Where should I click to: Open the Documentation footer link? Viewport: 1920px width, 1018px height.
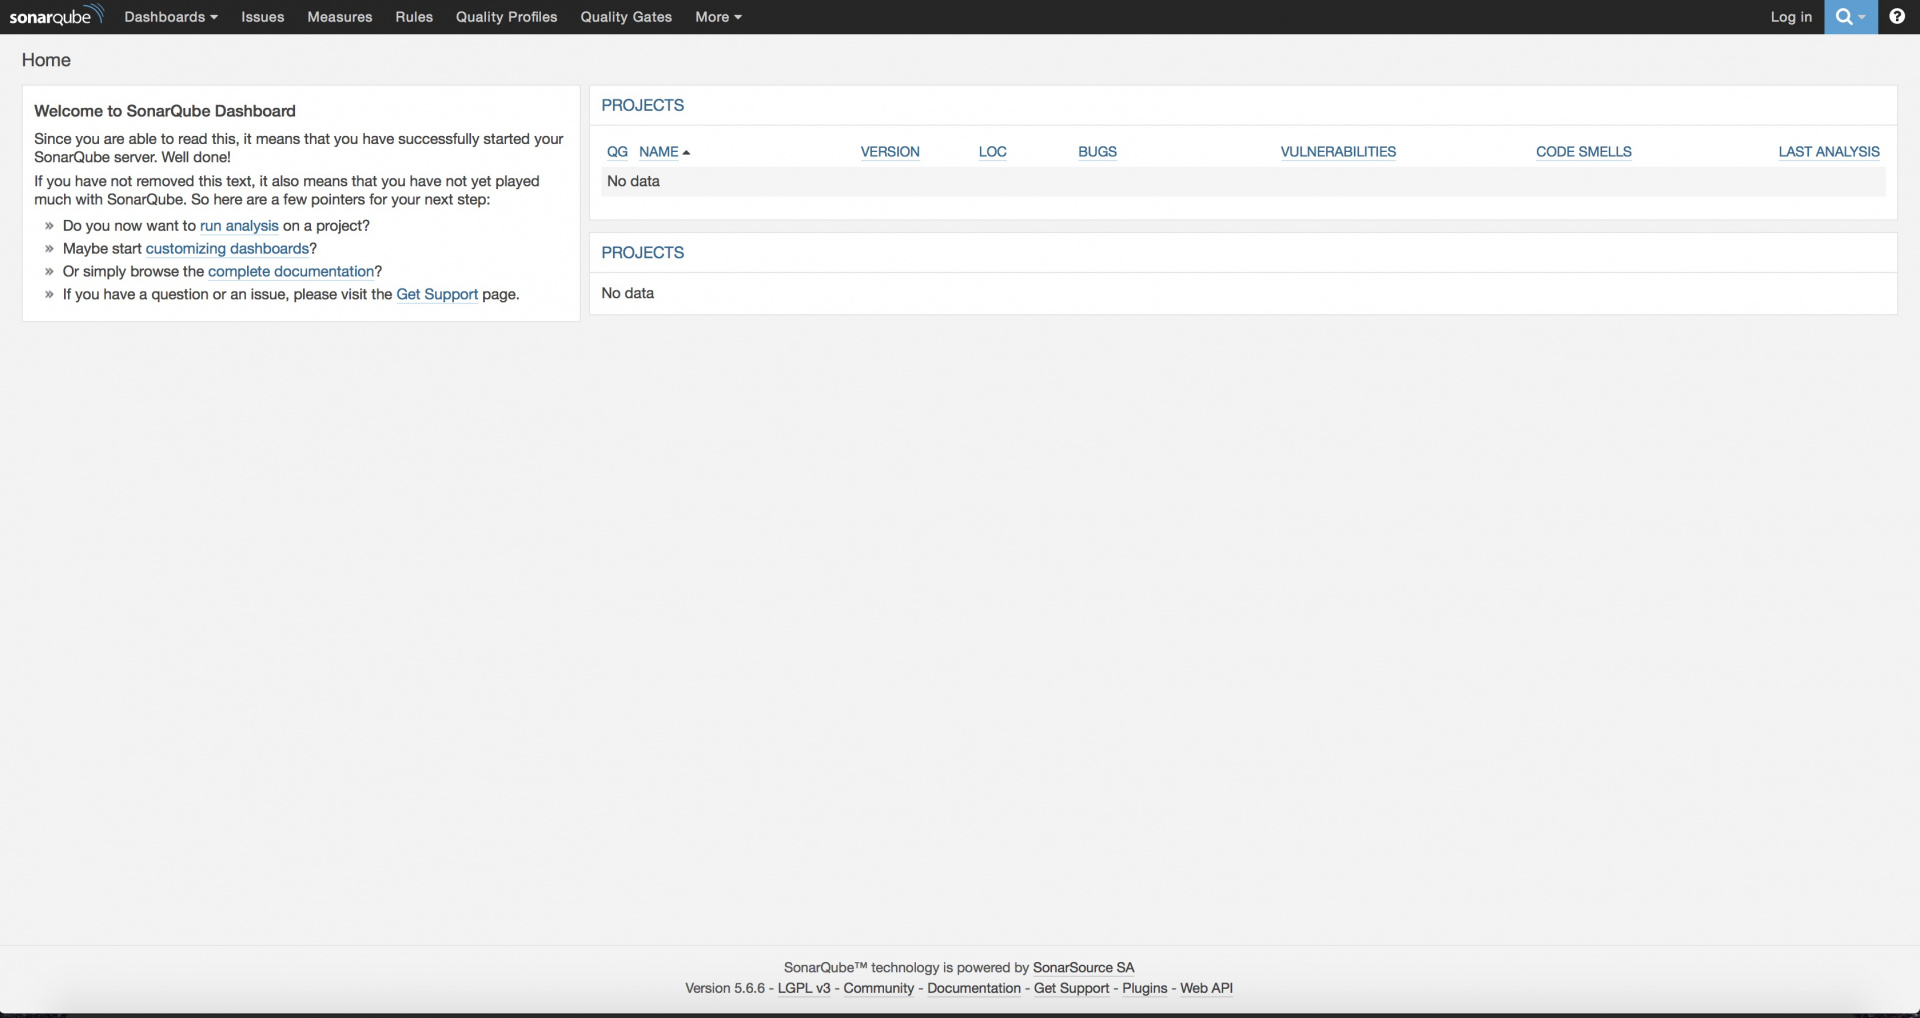click(x=974, y=989)
